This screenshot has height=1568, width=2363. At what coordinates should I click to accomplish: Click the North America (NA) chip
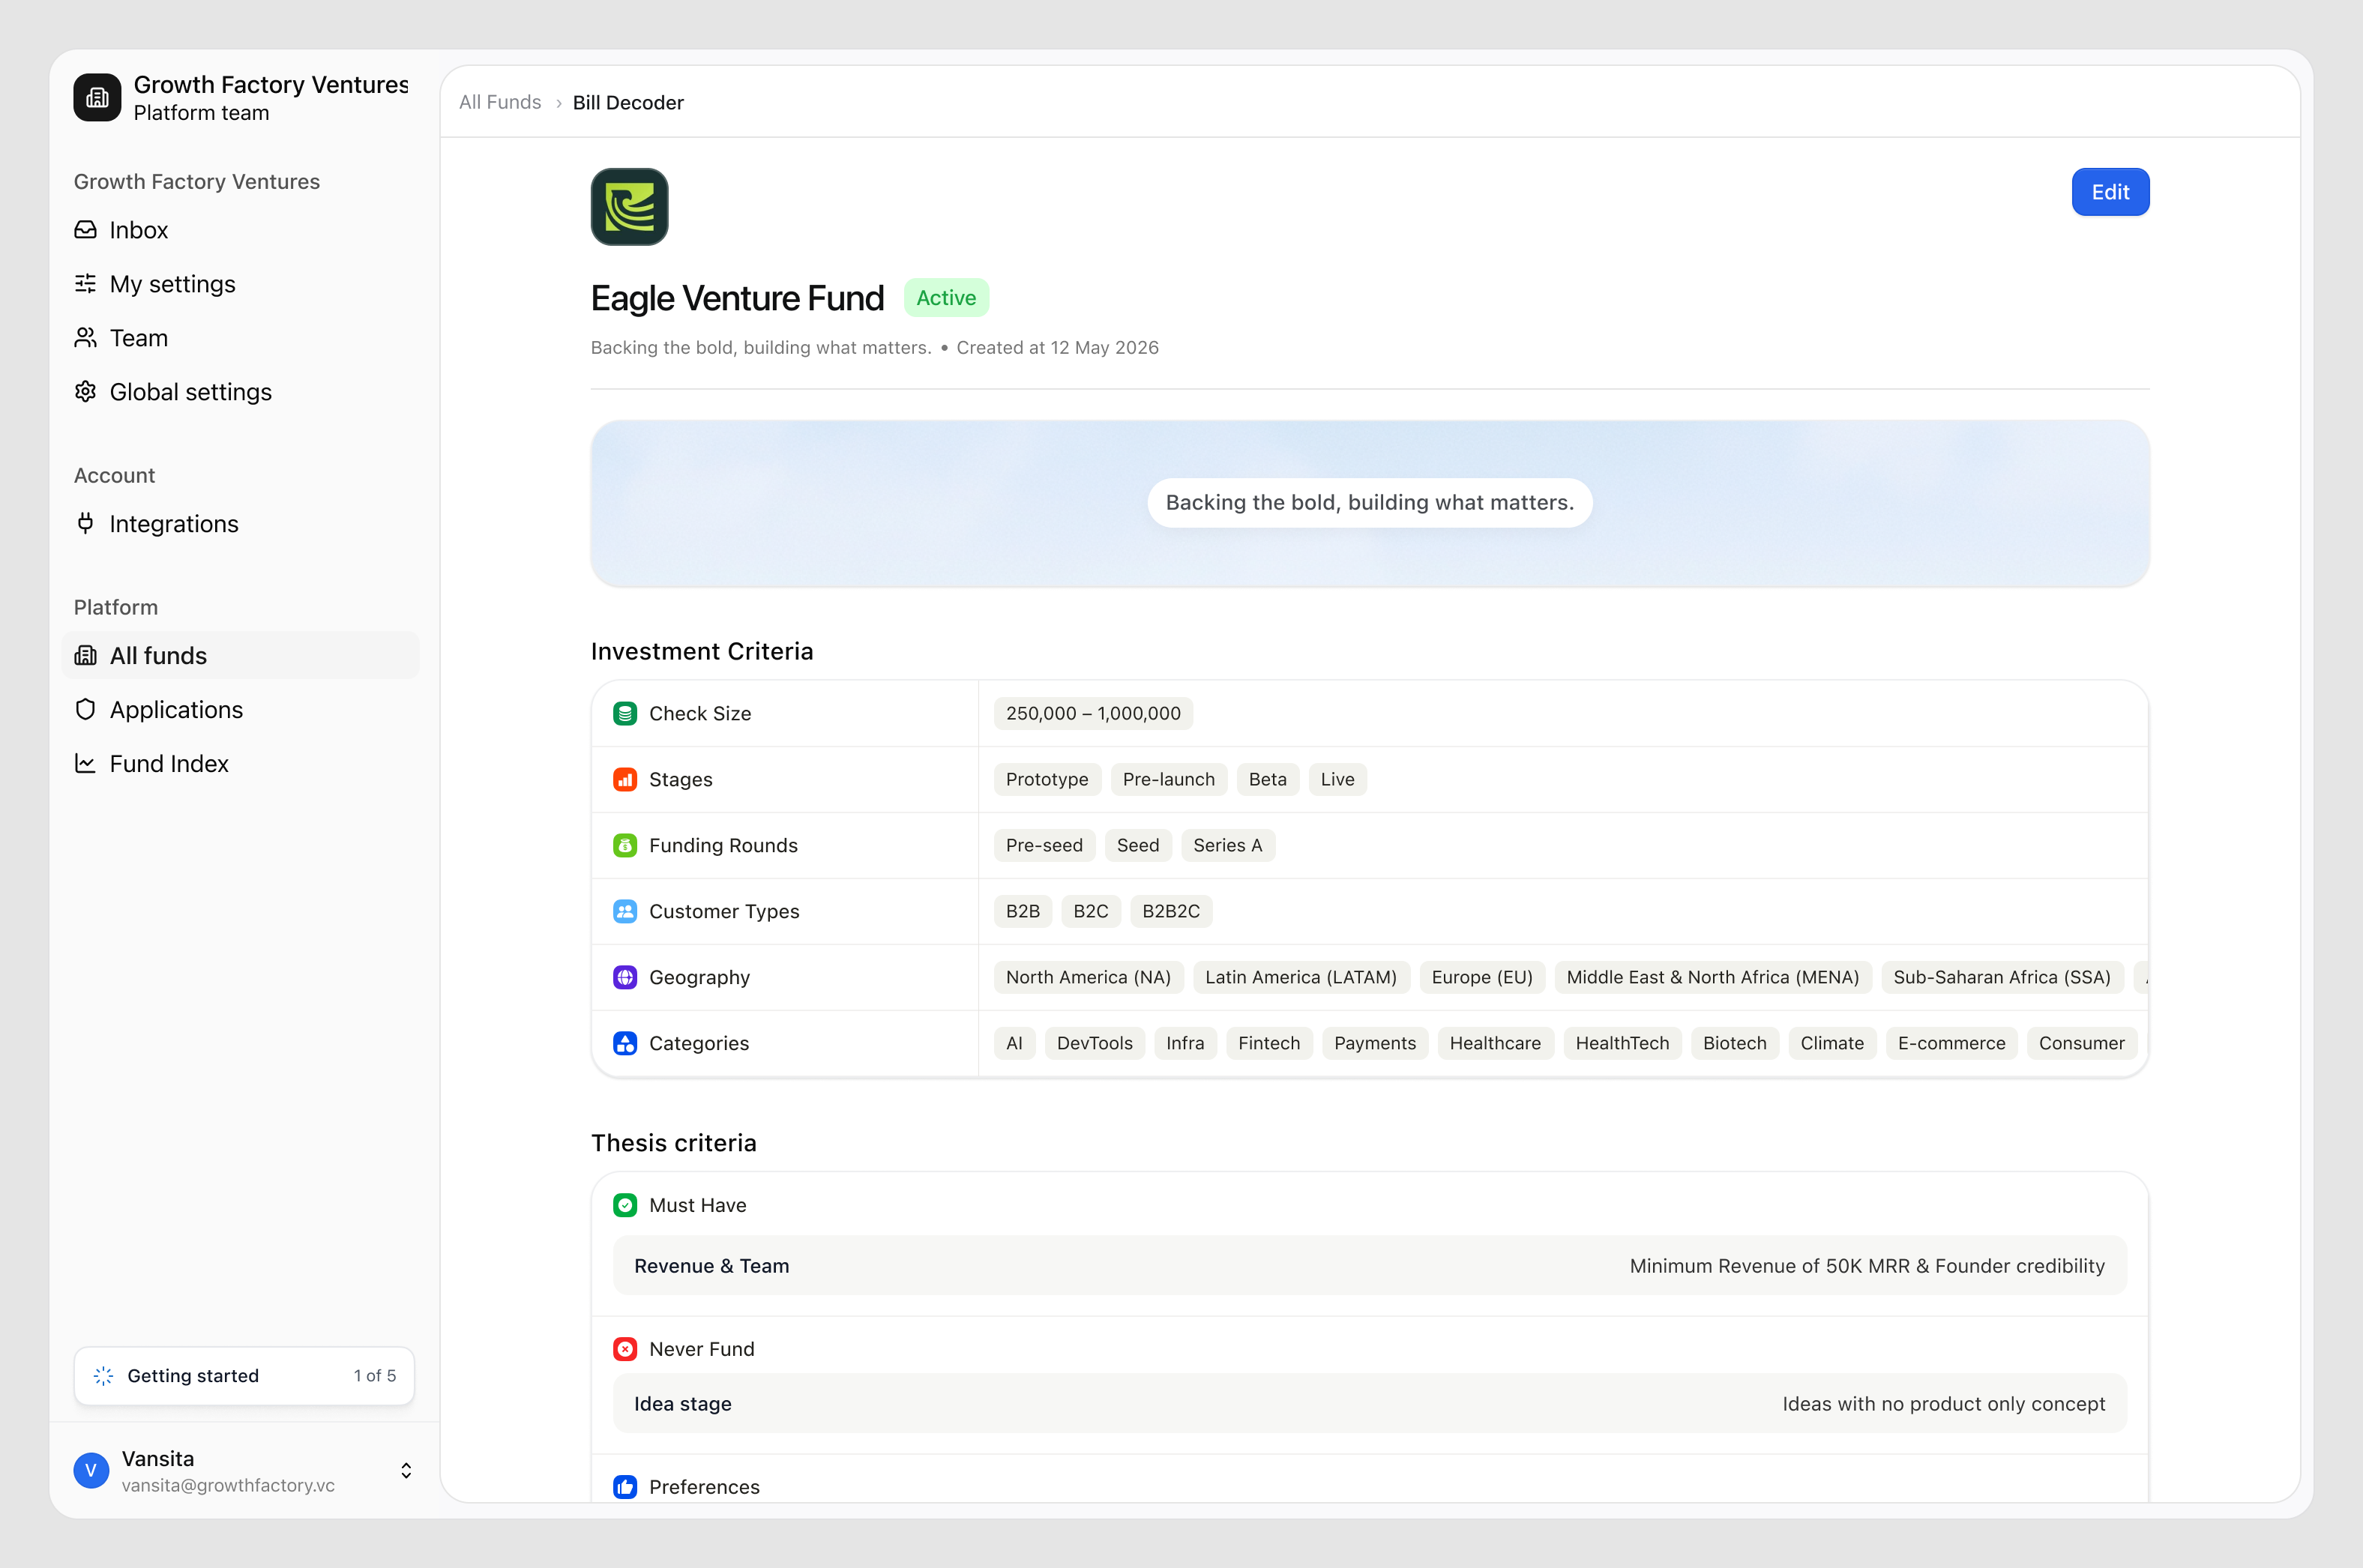click(x=1088, y=978)
